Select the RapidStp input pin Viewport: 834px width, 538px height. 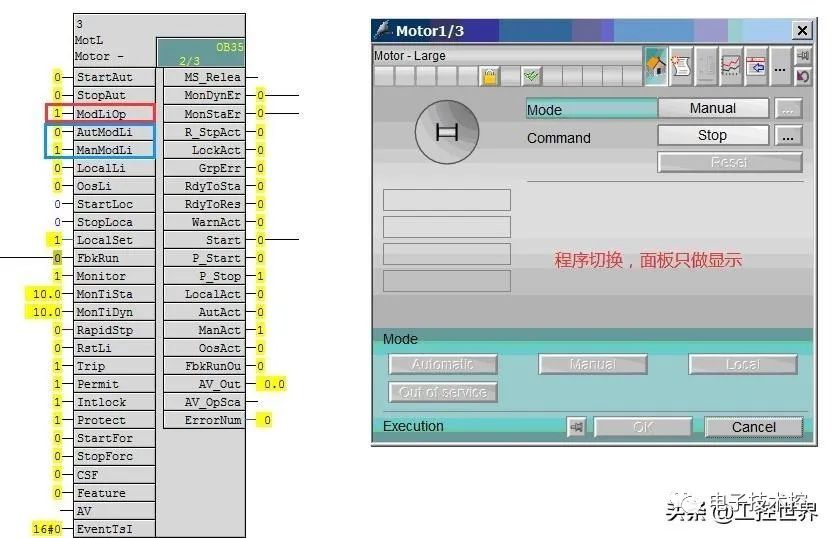pyautogui.click(x=115, y=330)
